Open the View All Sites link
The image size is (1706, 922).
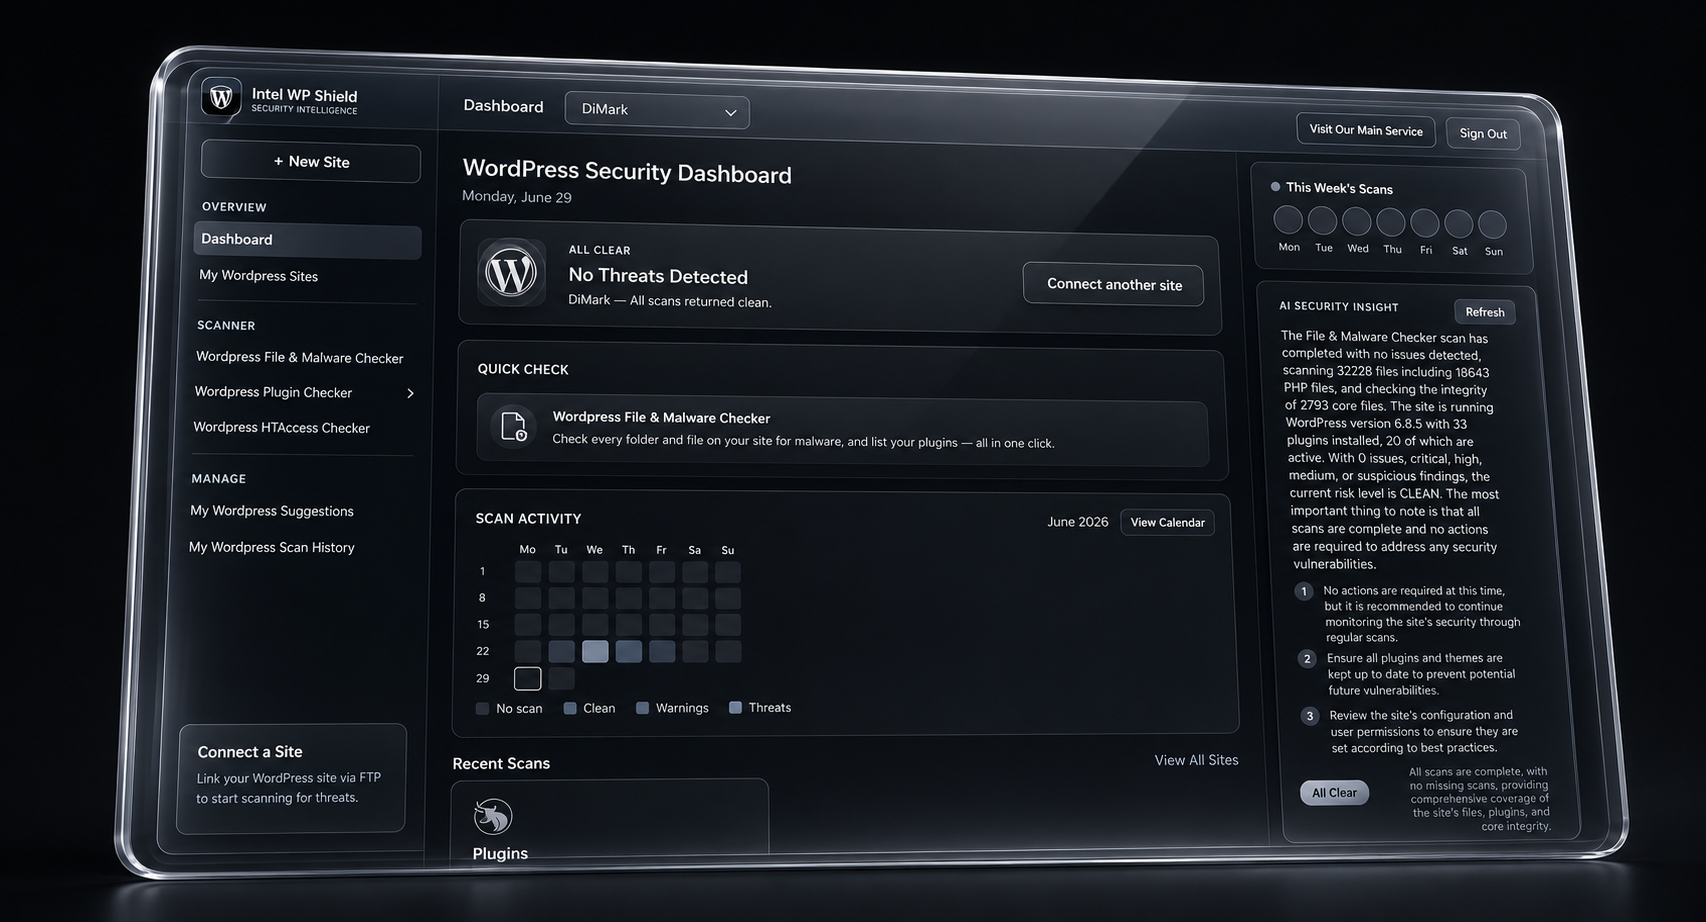pyautogui.click(x=1196, y=760)
